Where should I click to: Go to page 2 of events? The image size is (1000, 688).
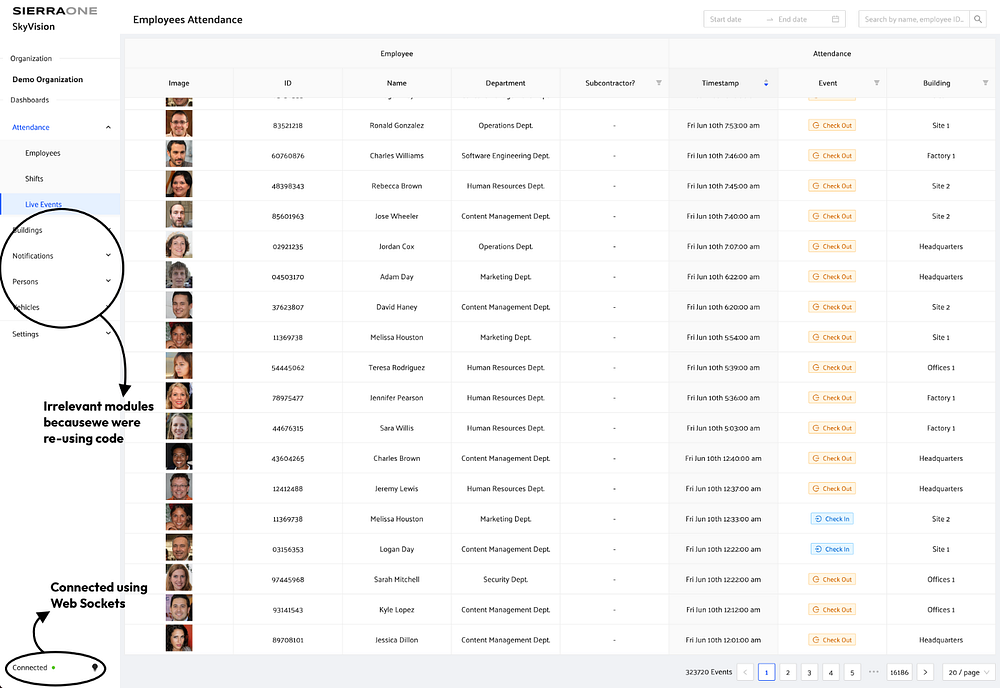[788, 673]
